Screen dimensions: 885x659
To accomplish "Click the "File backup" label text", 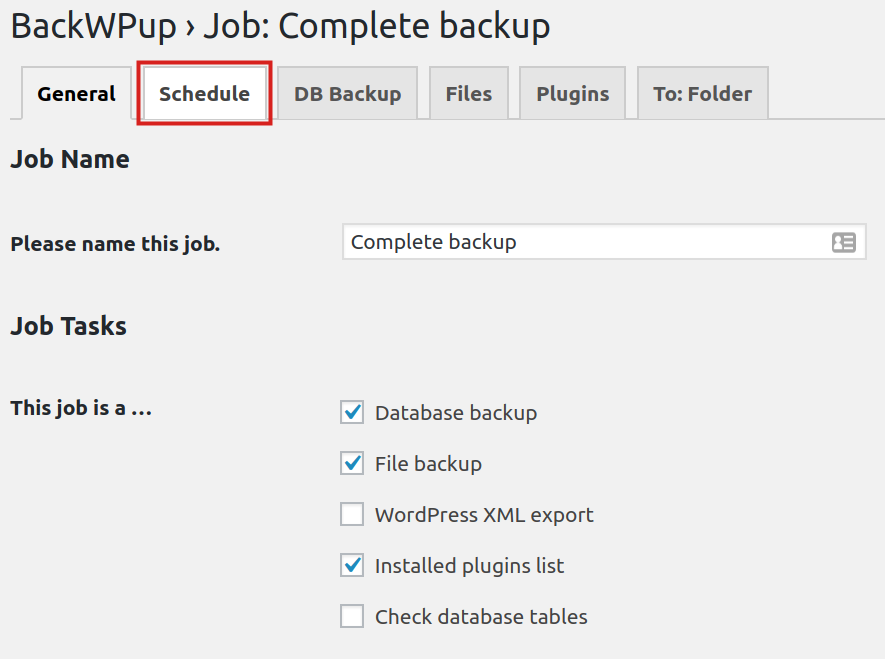I will [x=428, y=464].
